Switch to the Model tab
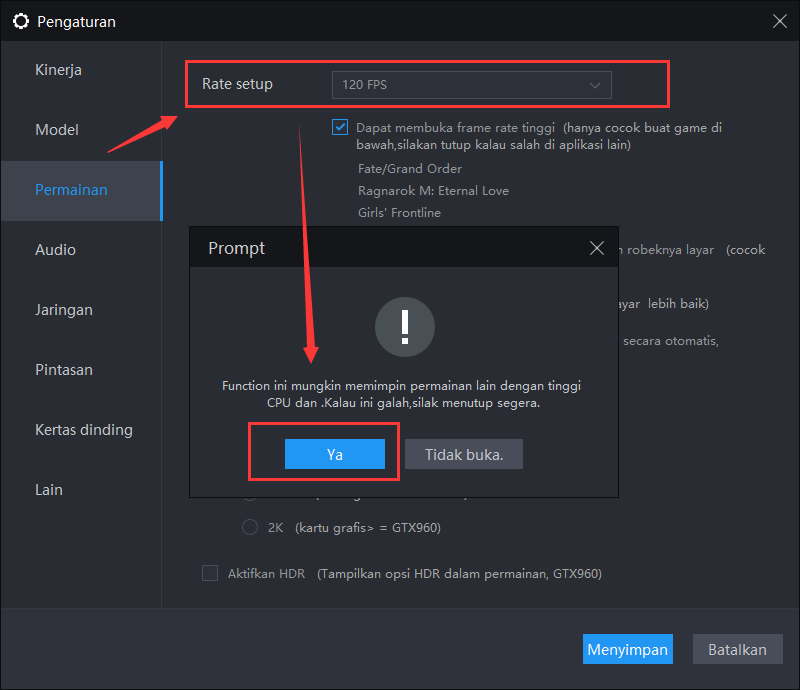The width and height of the screenshot is (800, 690). (57, 130)
